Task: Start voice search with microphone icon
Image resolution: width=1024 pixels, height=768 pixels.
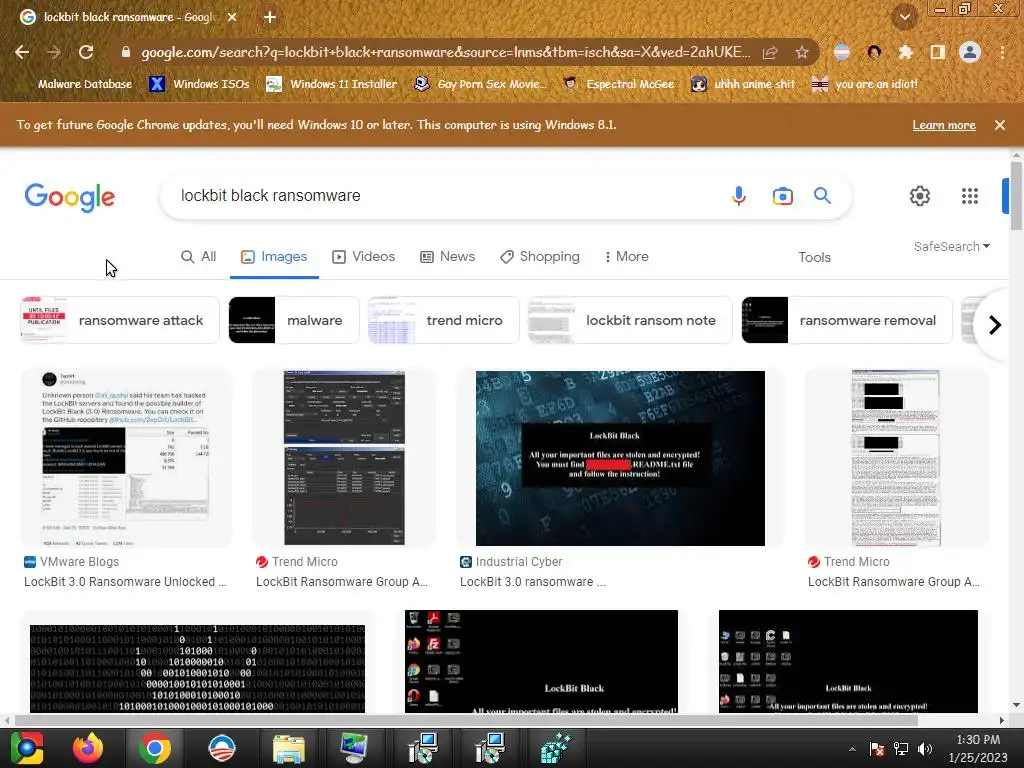Action: coord(739,196)
